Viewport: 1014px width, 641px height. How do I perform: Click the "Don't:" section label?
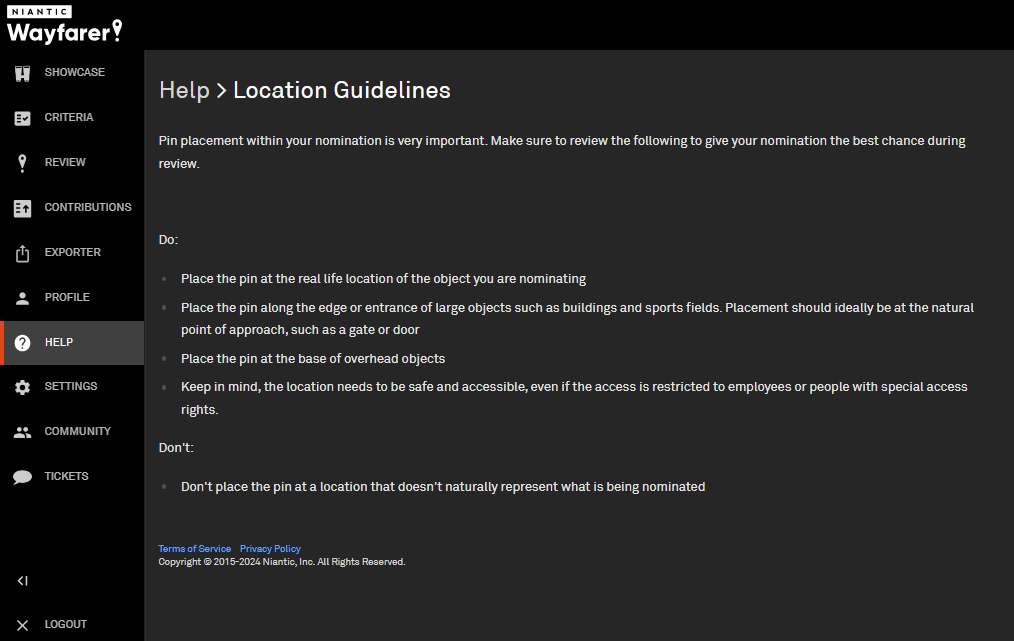(x=176, y=448)
